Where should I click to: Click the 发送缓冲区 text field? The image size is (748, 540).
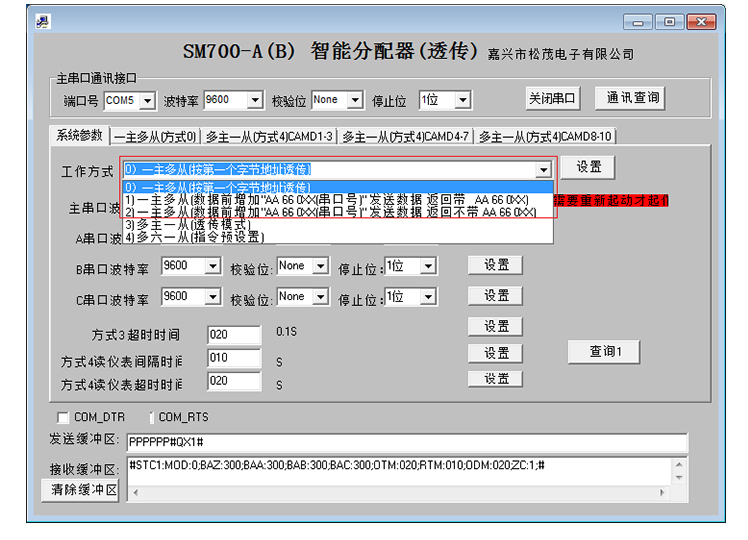pos(406,443)
